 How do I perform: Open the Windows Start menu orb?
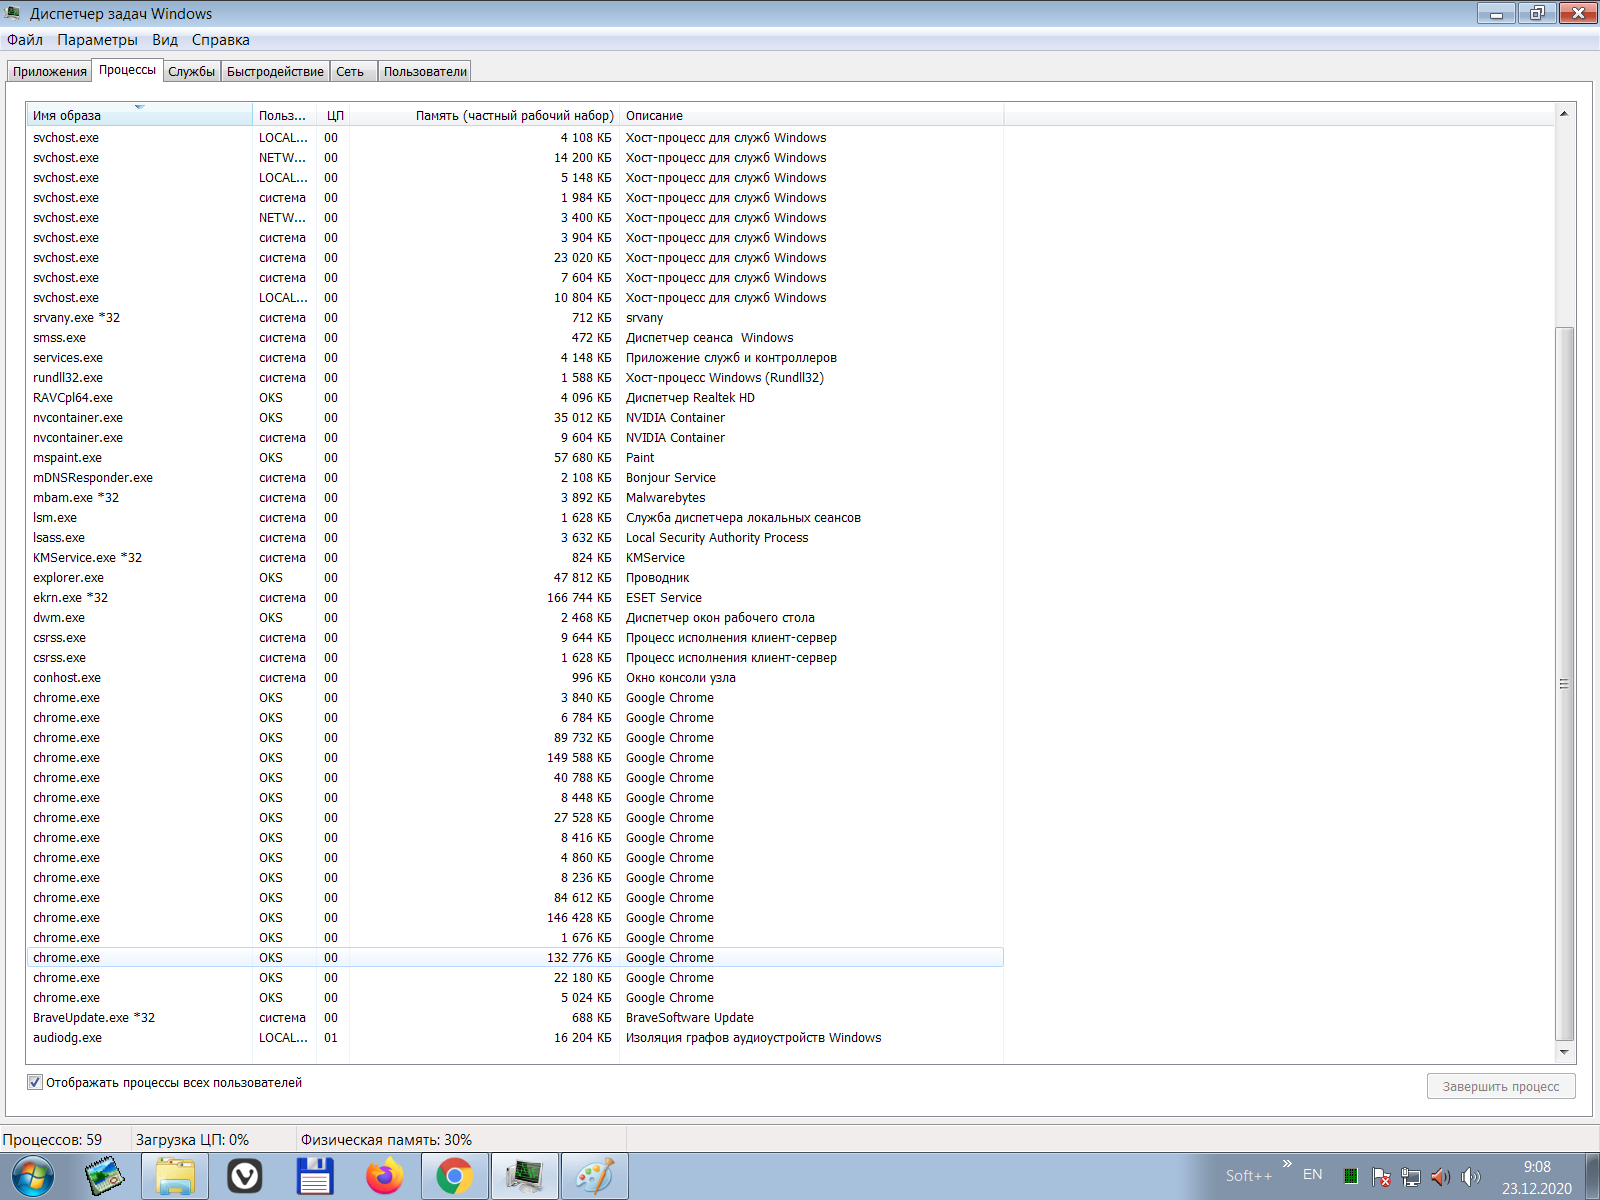click(x=32, y=1176)
